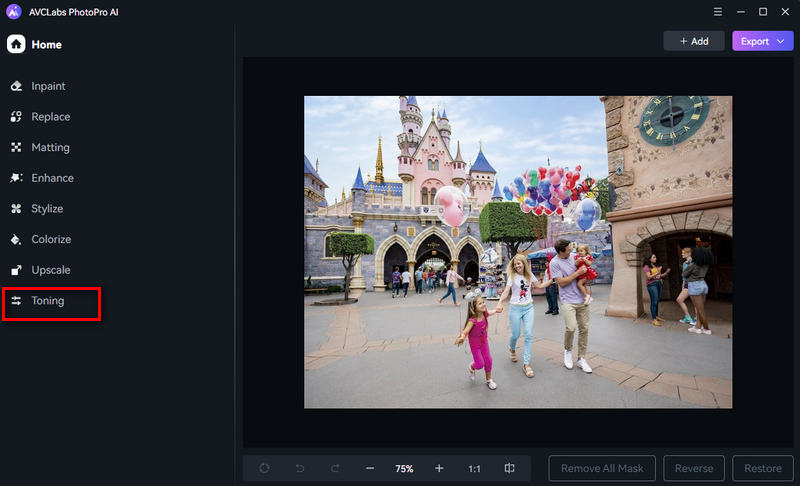The image size is (800, 486).
Task: Select the Toning sliders icon
Action: 16,301
